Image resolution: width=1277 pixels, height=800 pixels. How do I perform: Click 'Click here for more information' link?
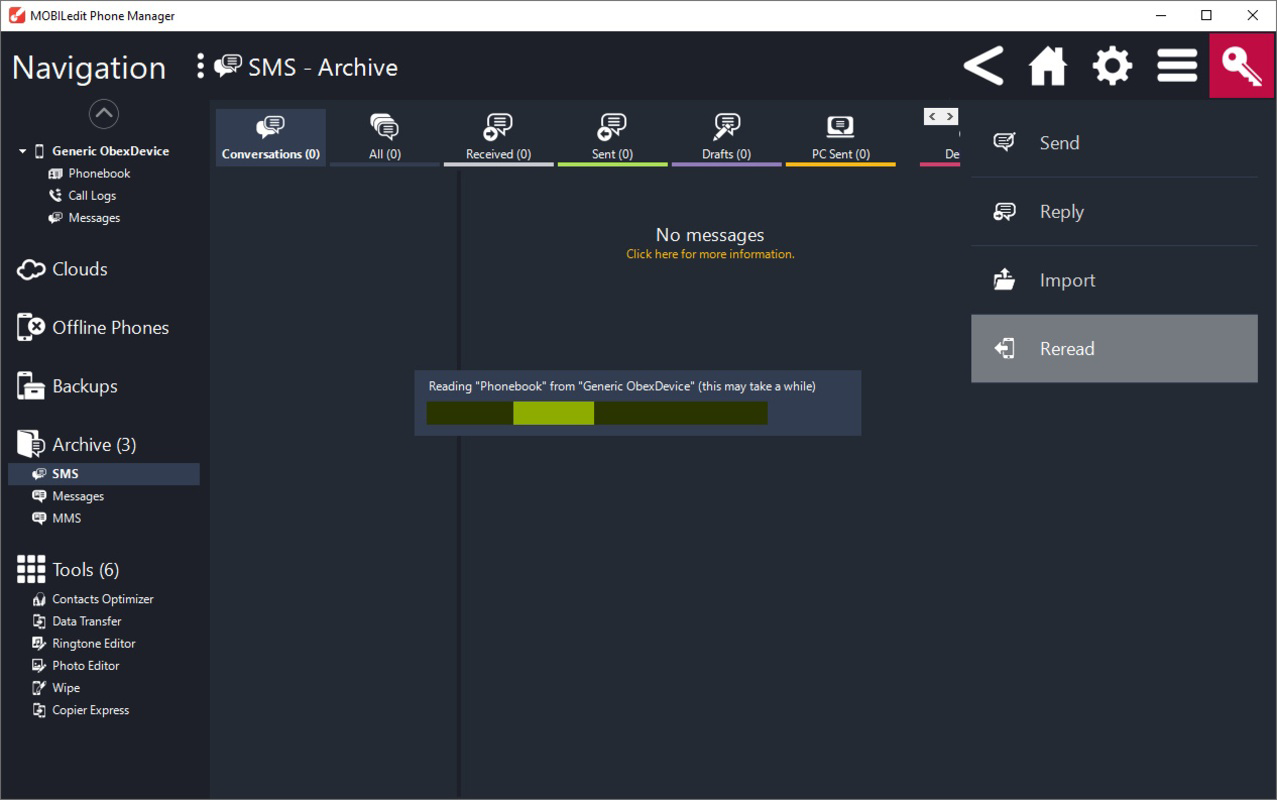[710, 254]
